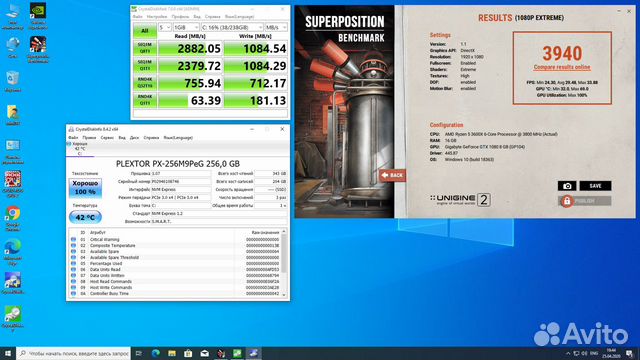Click the SAVE button in Superposition

pos(595,186)
